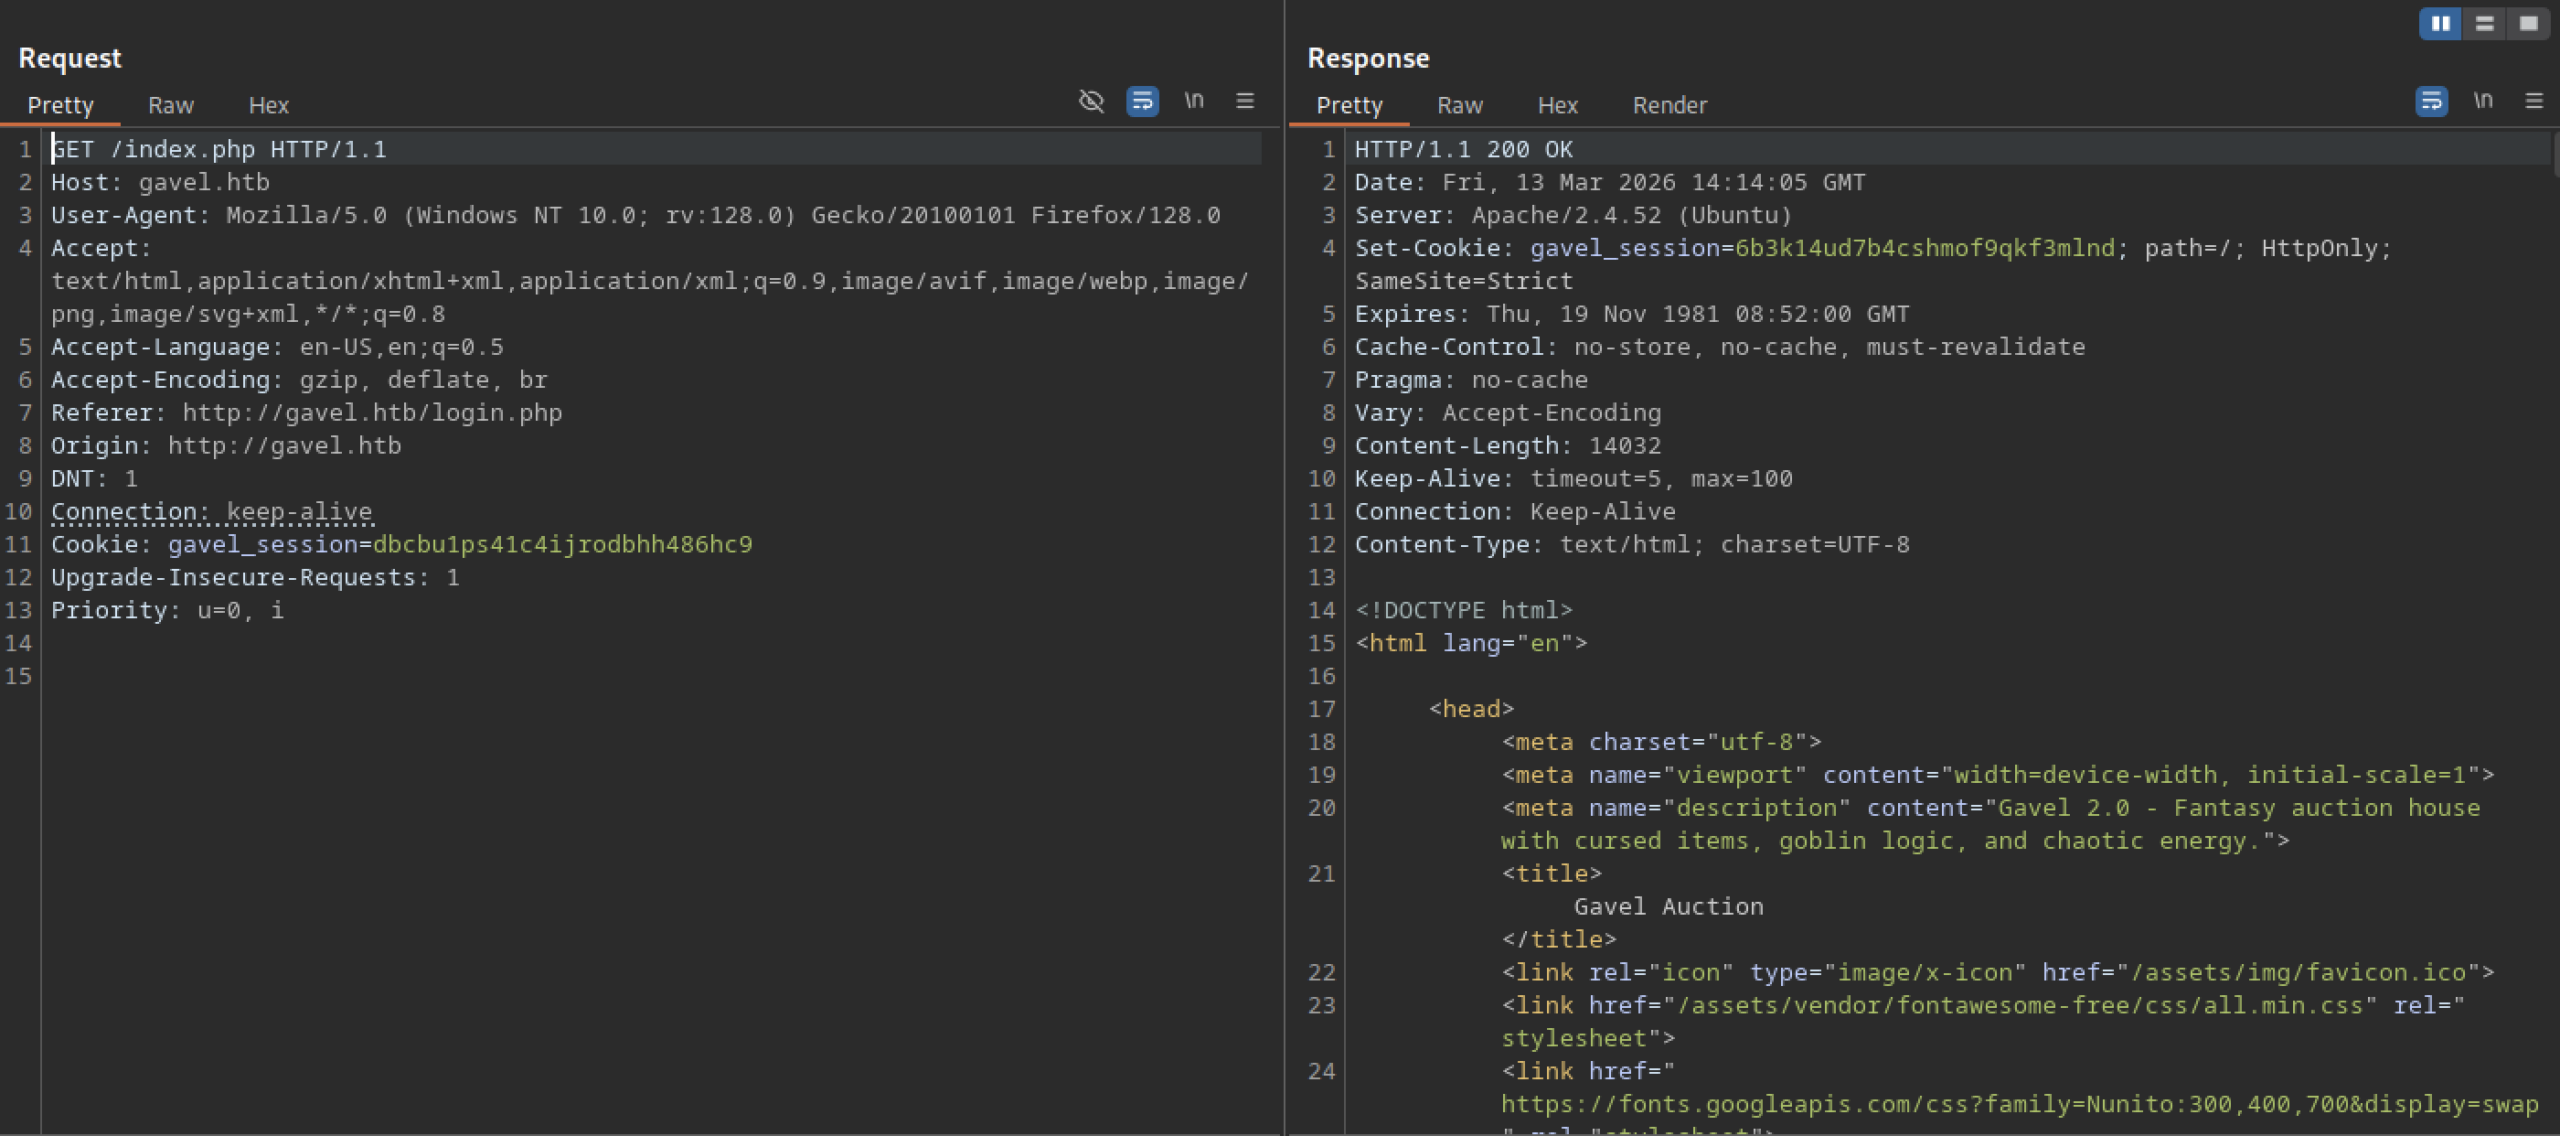
Task: Switch to combined tabbed layout view
Action: (x=2528, y=24)
